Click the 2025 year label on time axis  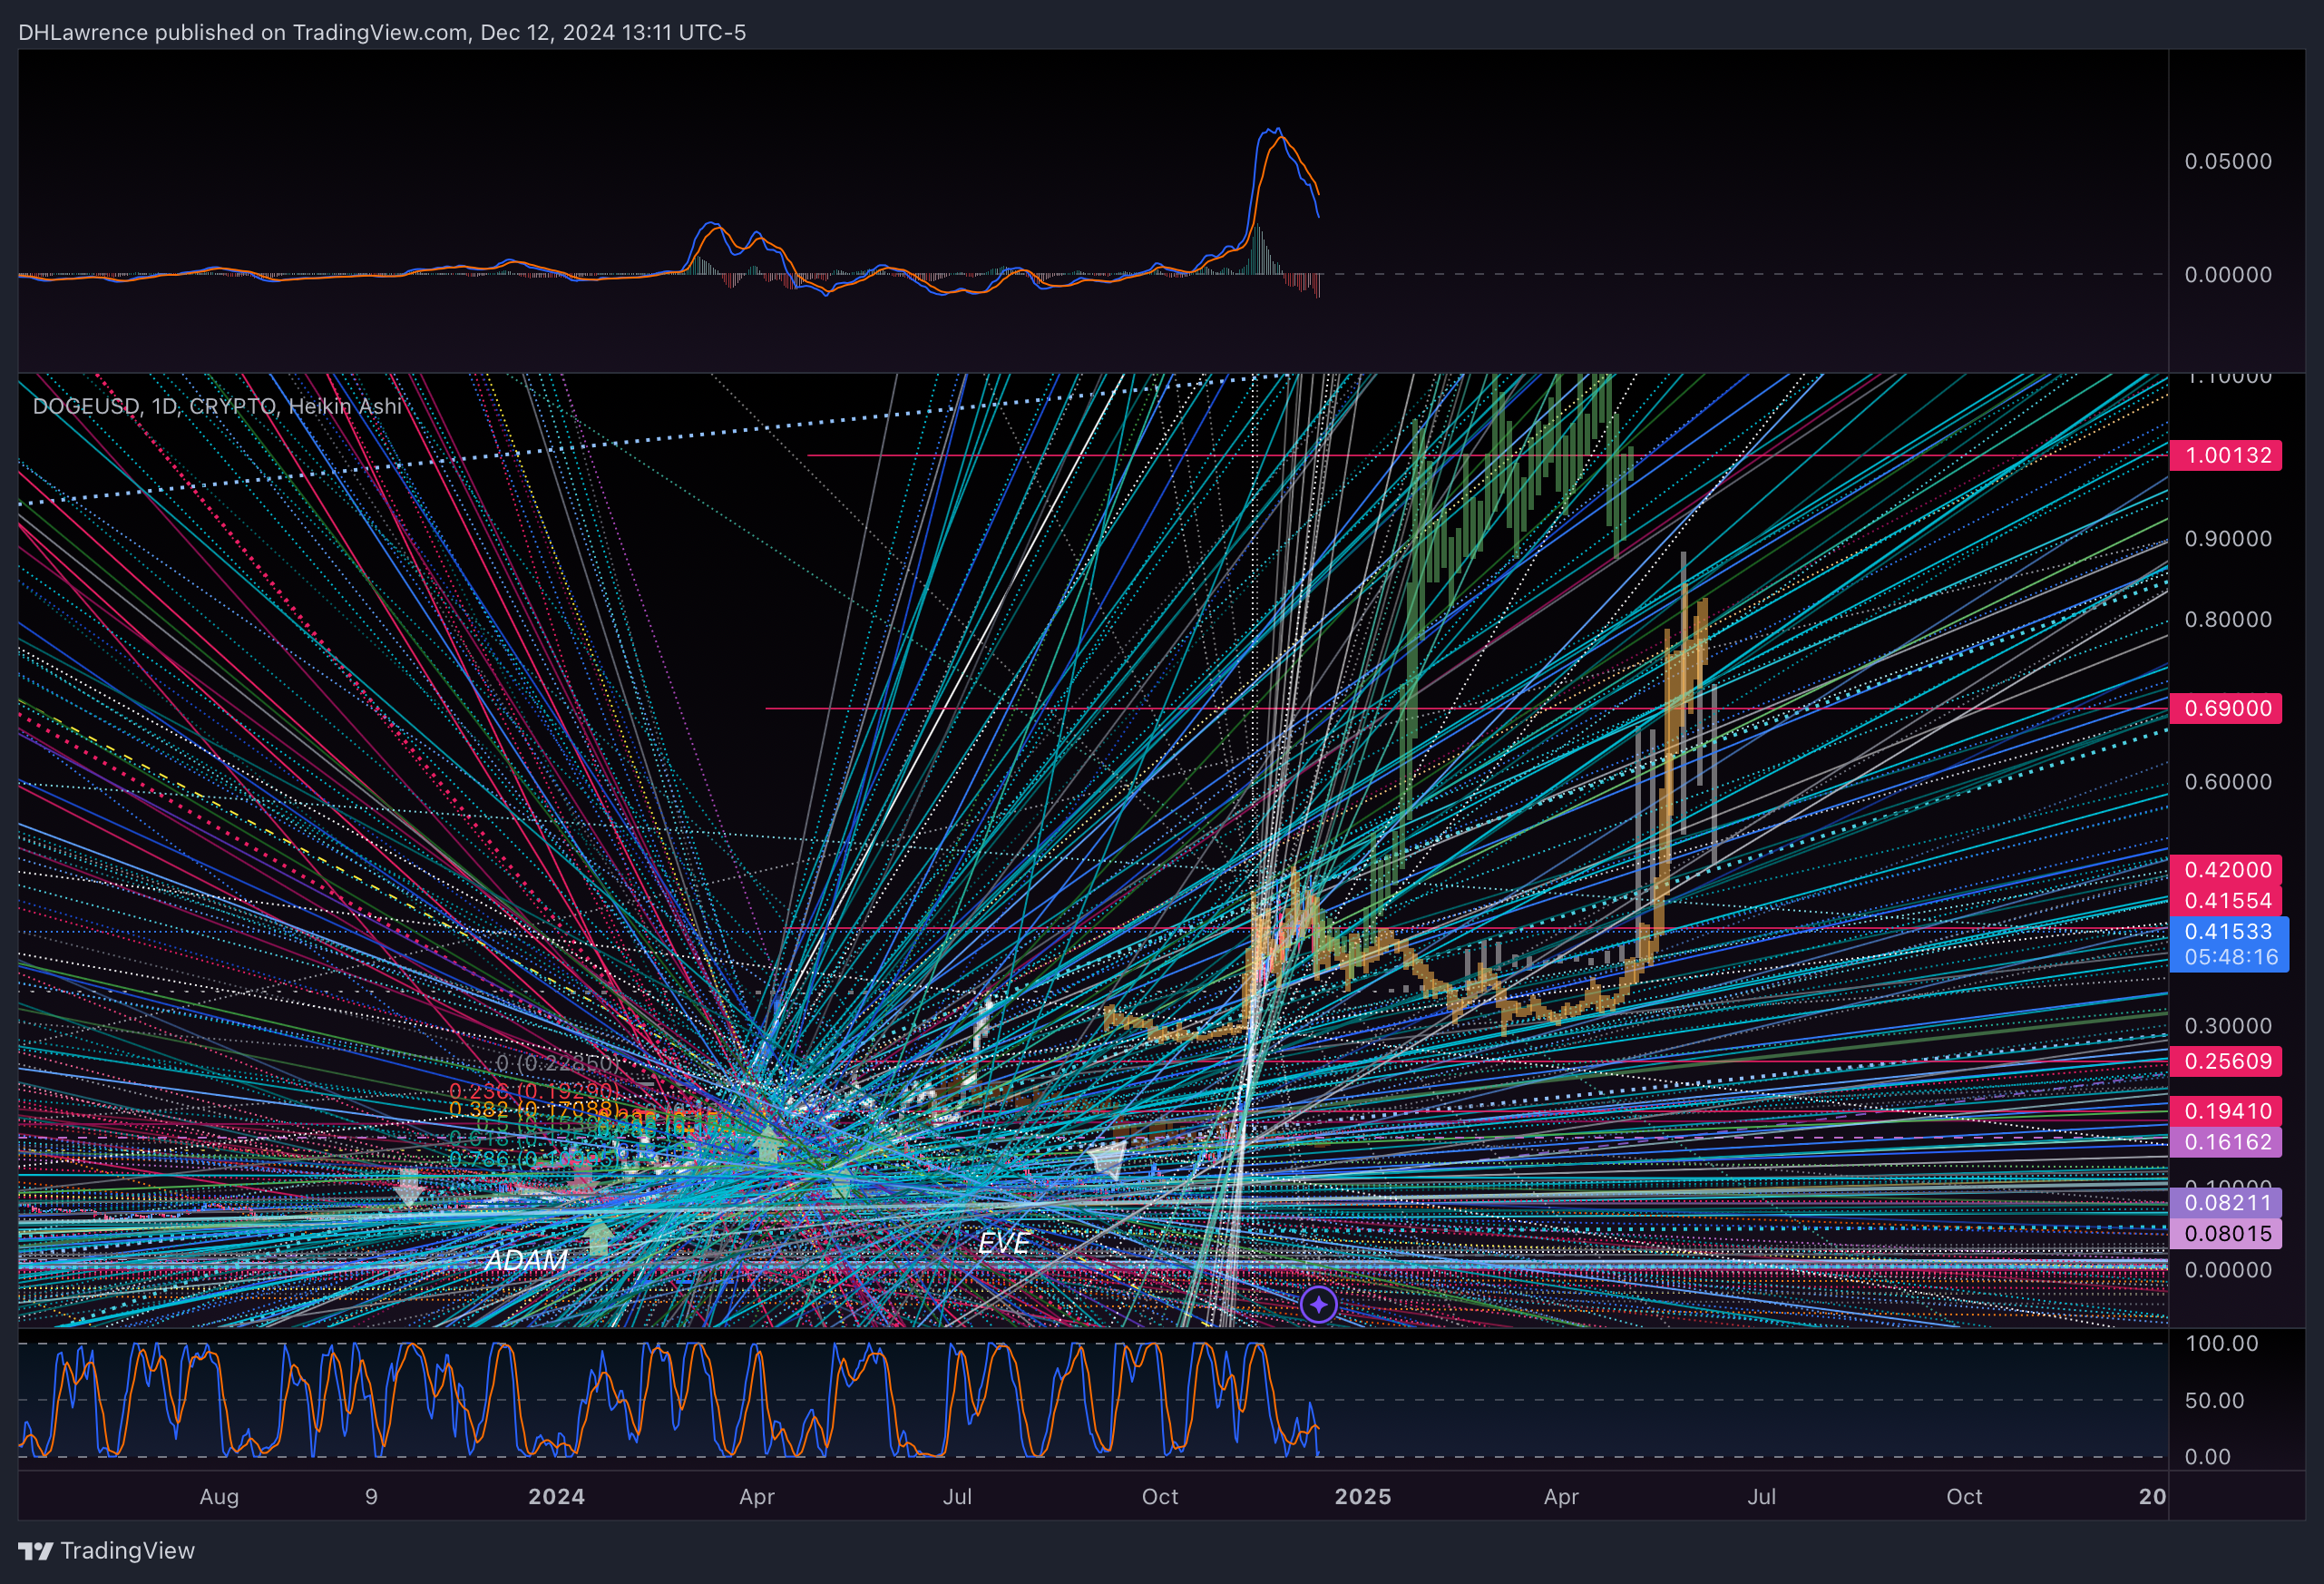(x=1363, y=1497)
